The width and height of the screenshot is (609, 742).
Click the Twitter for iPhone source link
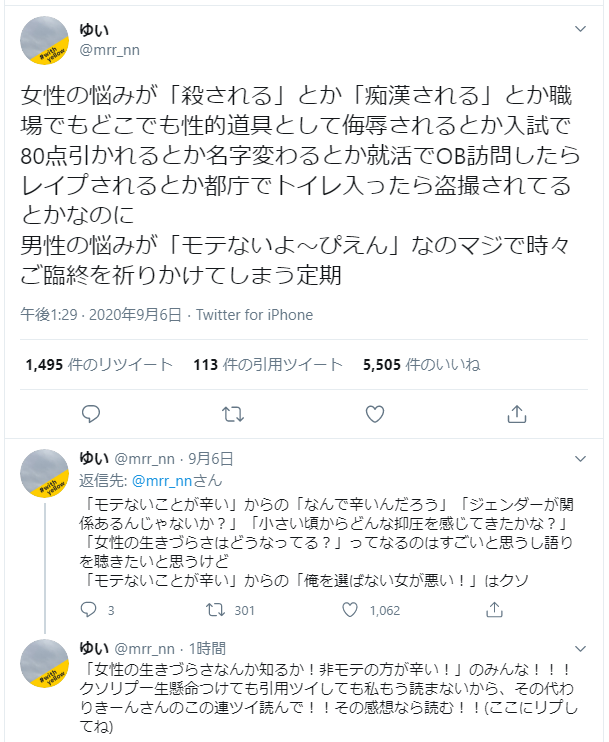tap(255, 315)
